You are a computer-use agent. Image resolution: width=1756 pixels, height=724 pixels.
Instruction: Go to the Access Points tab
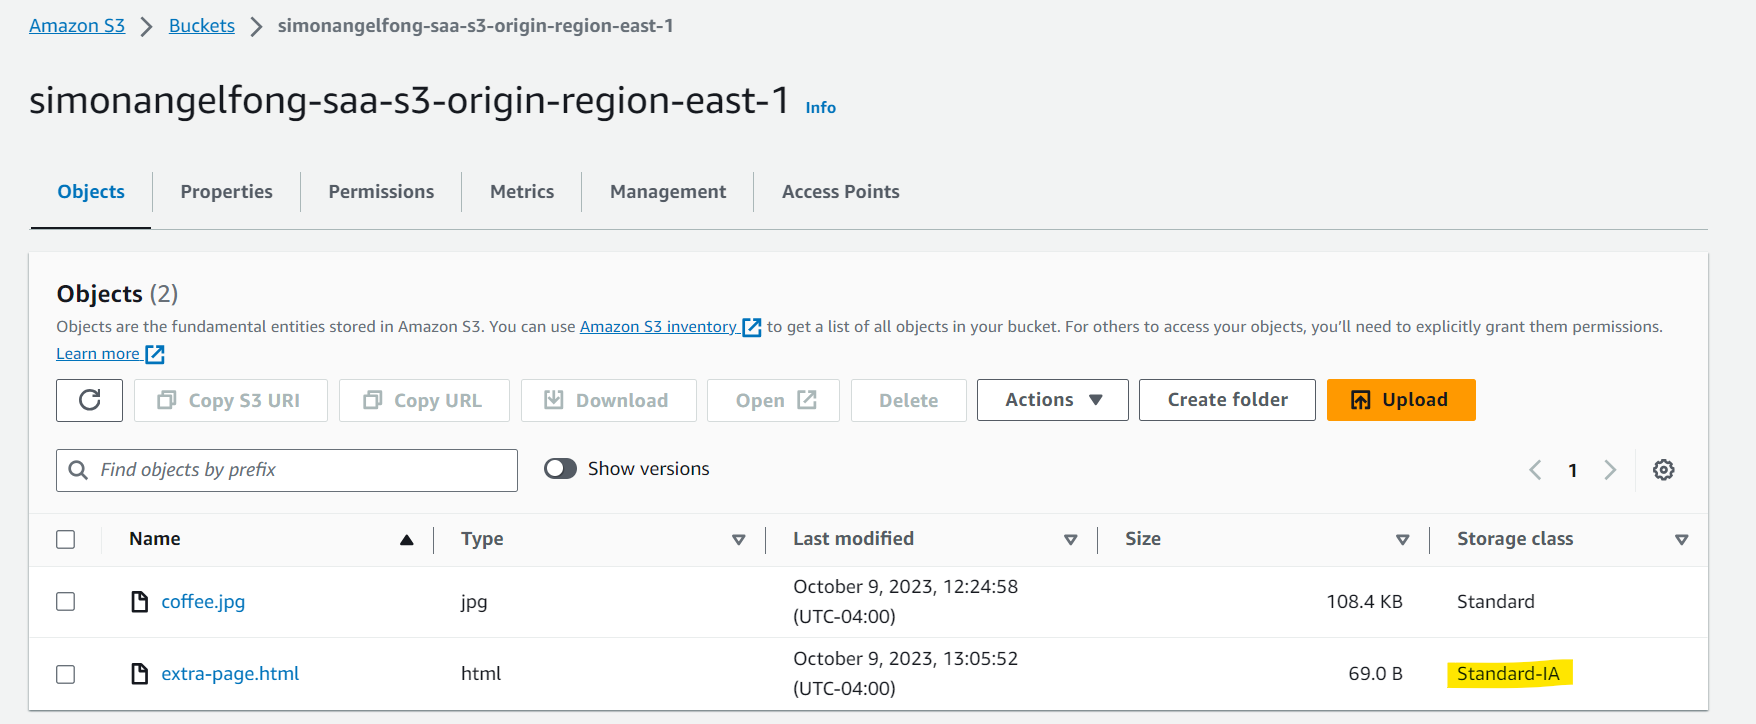(841, 192)
